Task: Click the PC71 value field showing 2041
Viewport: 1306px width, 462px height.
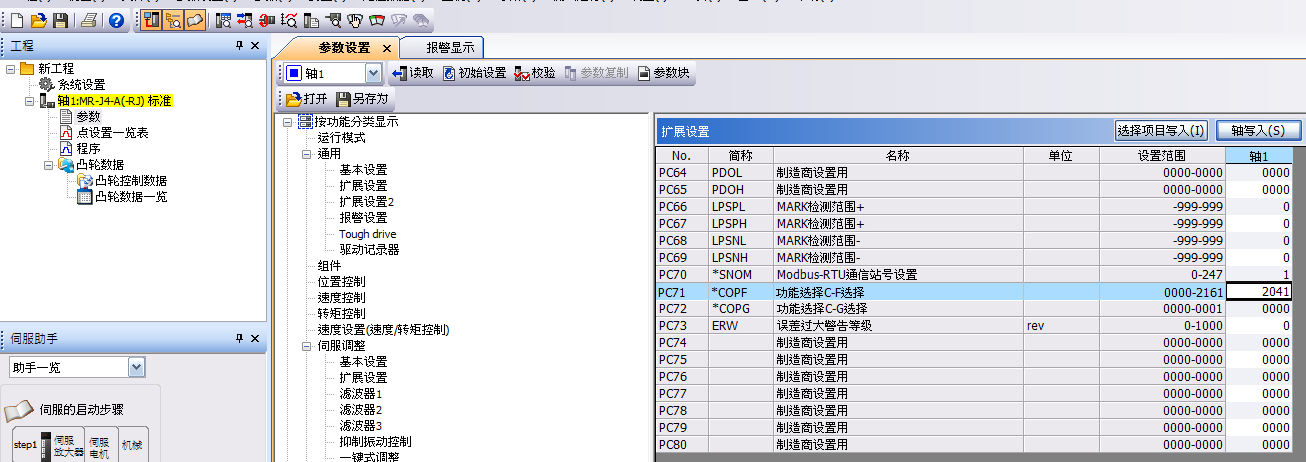Action: tap(1259, 292)
